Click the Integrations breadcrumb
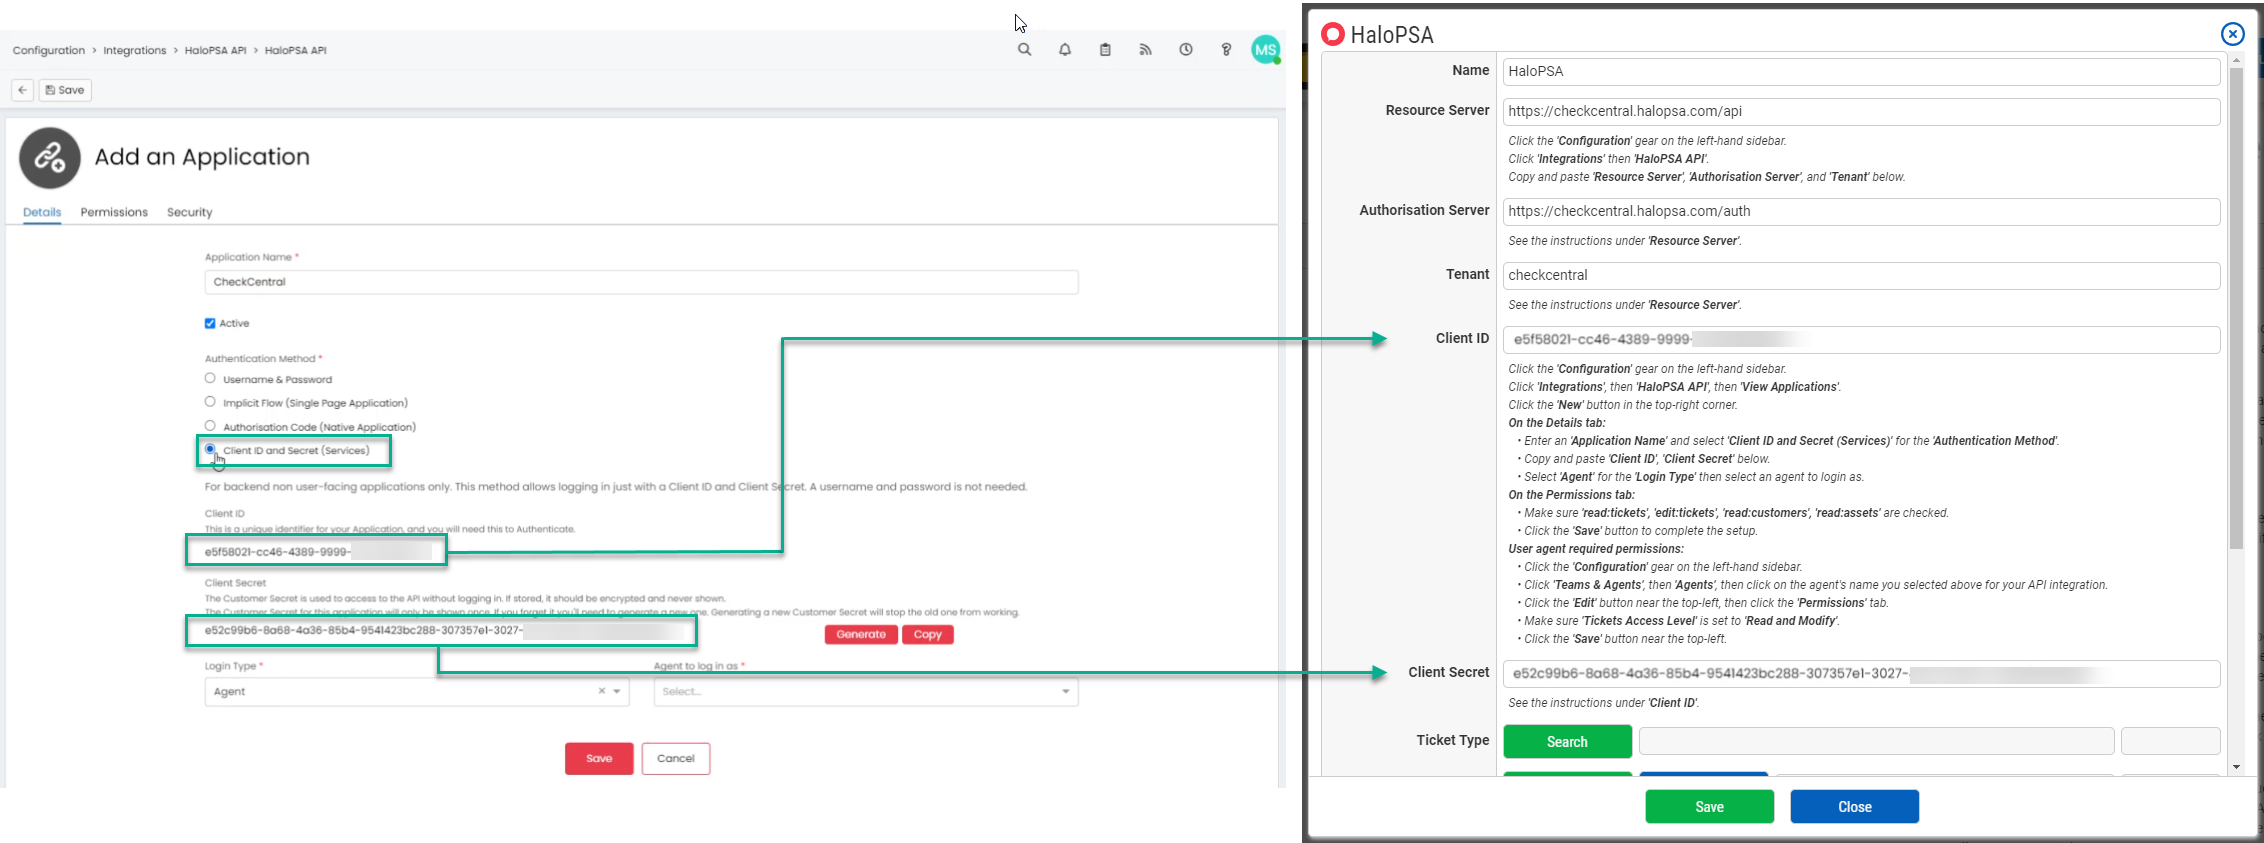The image size is (2264, 843). [135, 50]
